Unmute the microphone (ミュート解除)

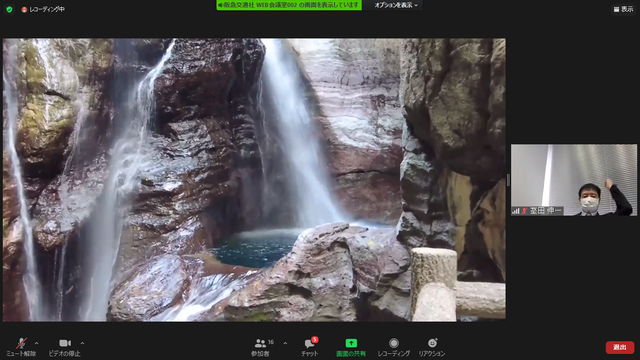(21, 347)
